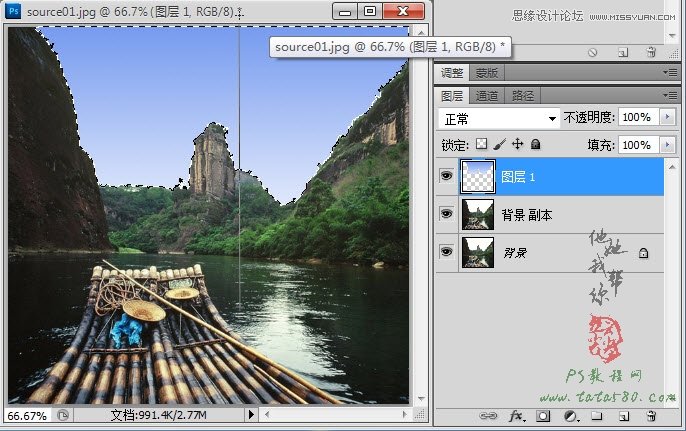Open the status bar info arrow menu
Viewport: 686px width, 431px height.
coord(251,414)
